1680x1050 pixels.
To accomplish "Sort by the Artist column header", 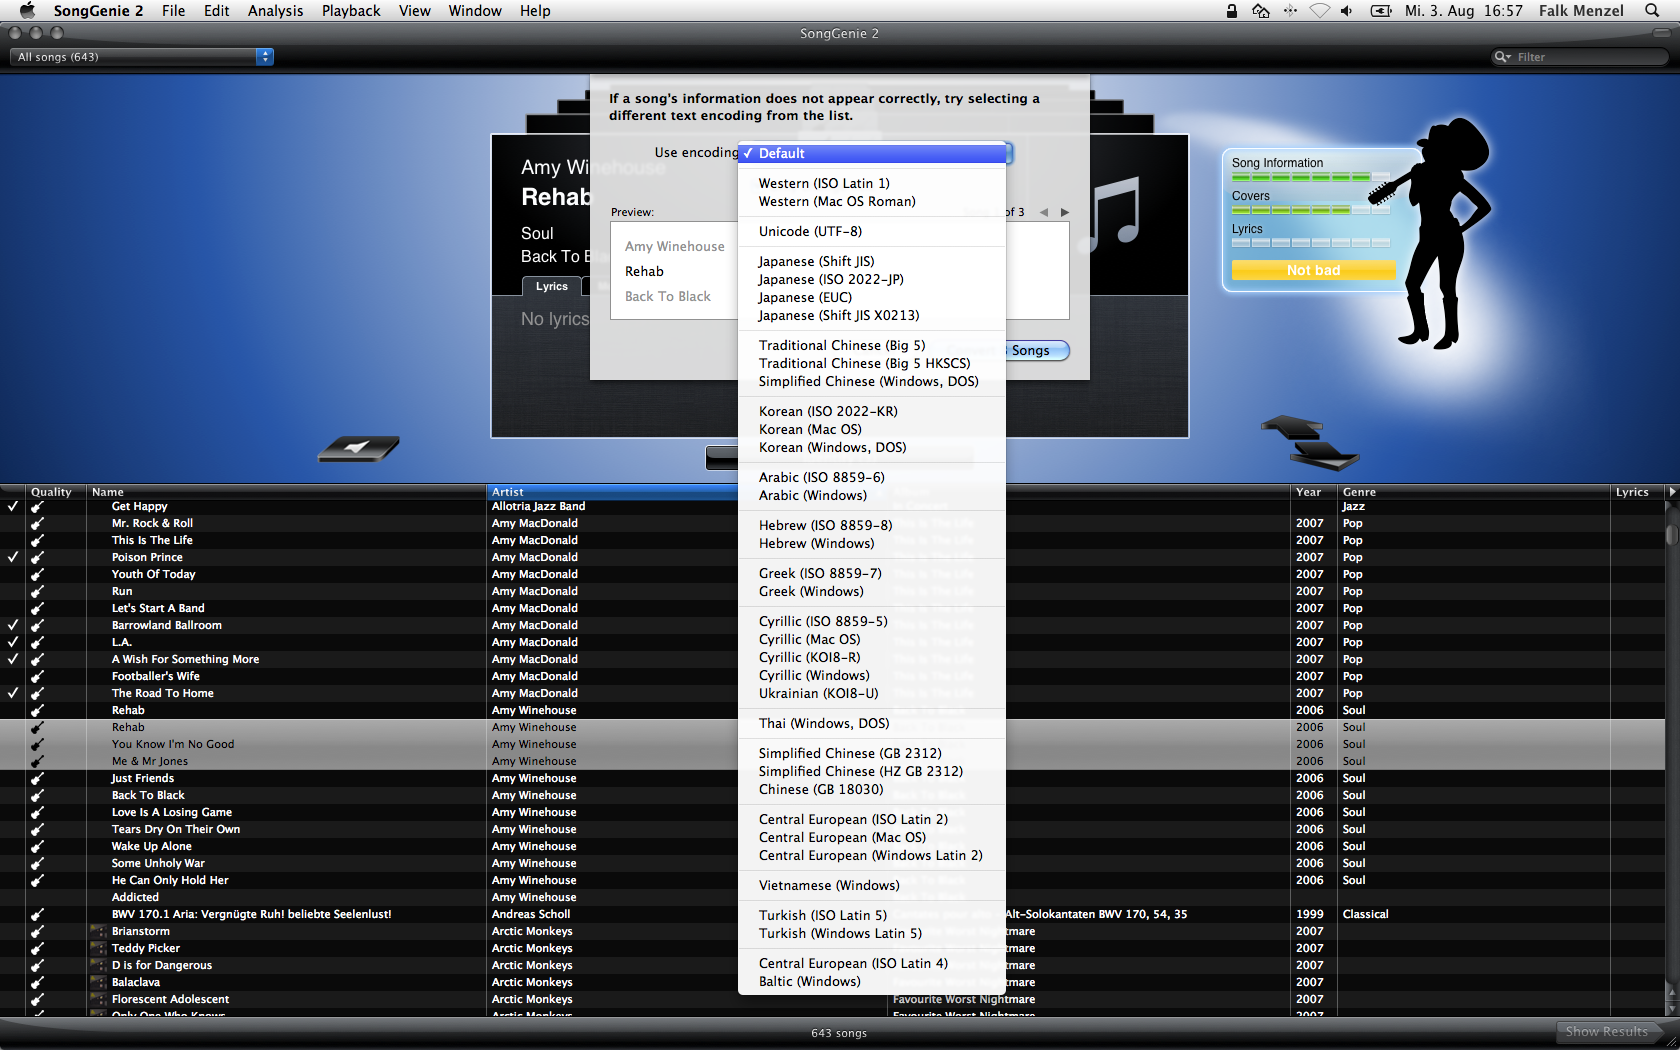I will [x=612, y=492].
